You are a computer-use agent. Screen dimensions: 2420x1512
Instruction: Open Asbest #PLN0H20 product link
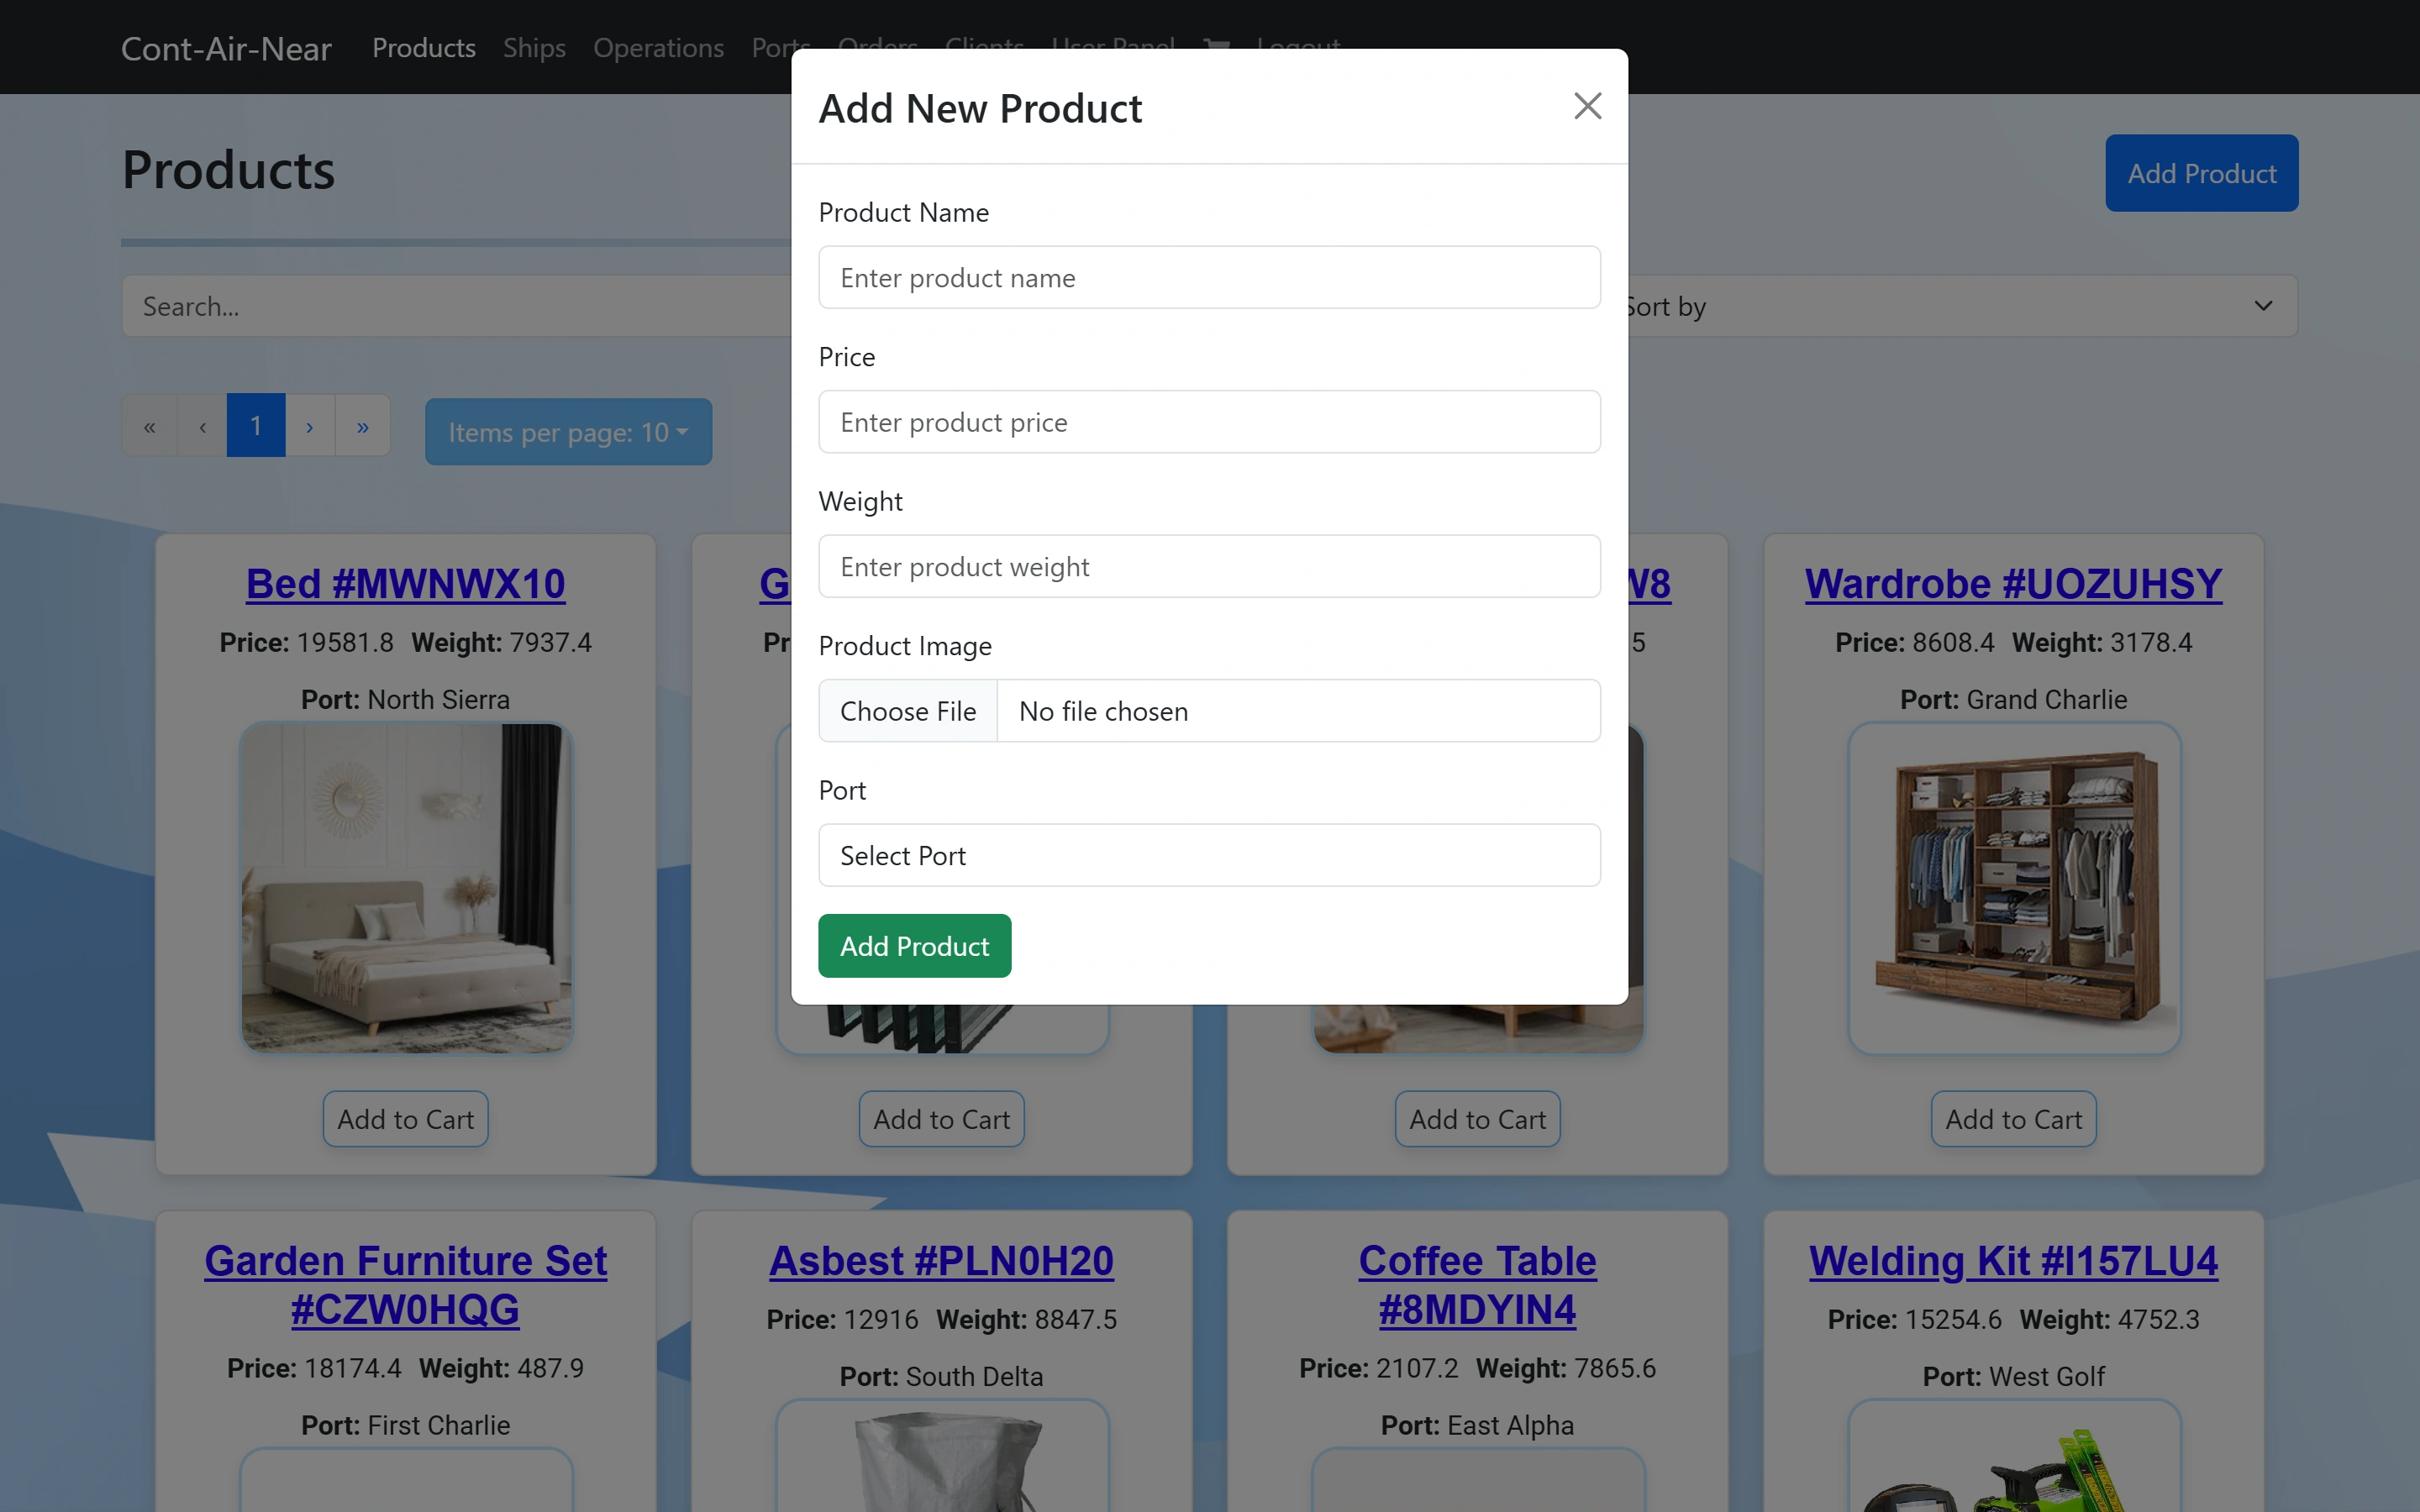[x=941, y=1260]
